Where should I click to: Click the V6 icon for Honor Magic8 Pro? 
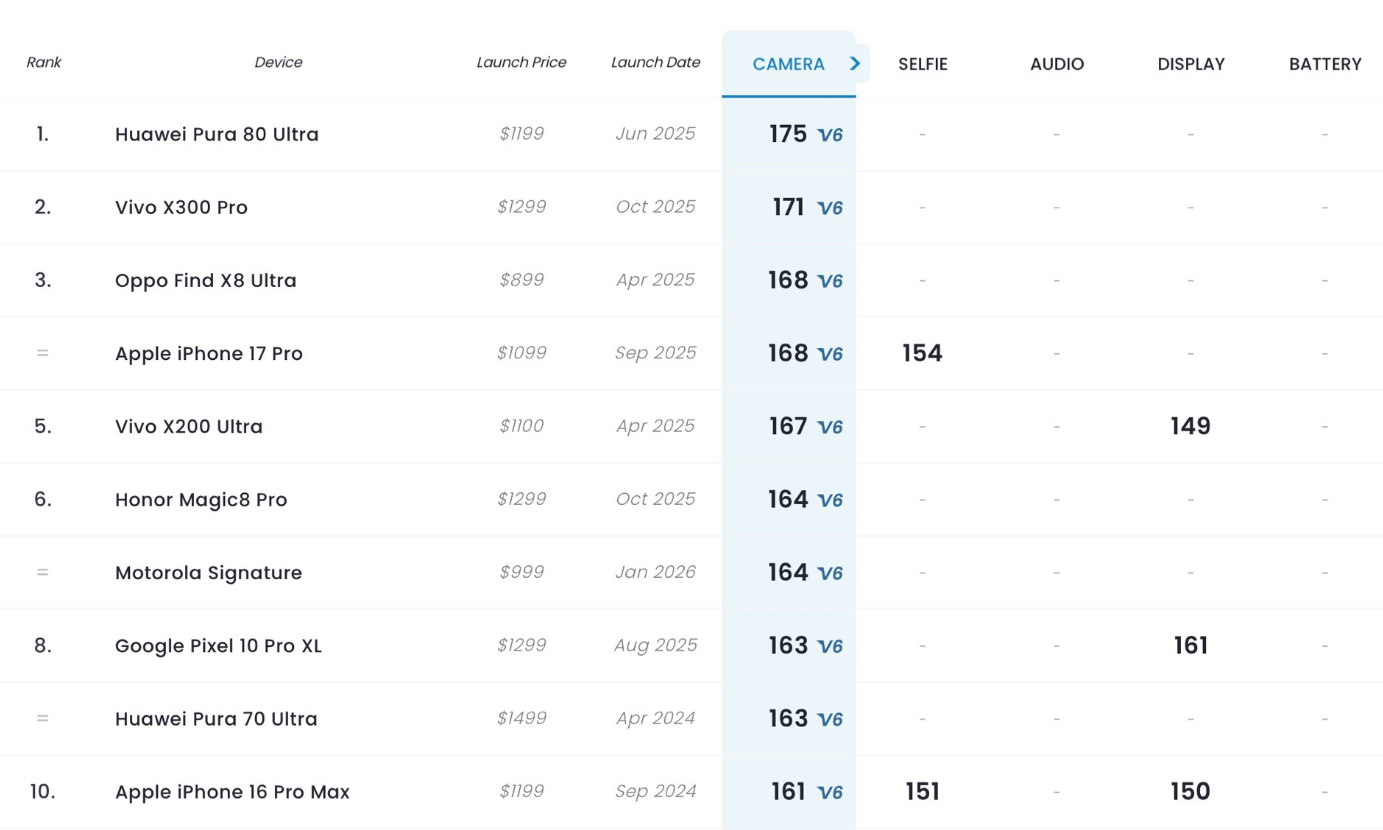[830, 500]
